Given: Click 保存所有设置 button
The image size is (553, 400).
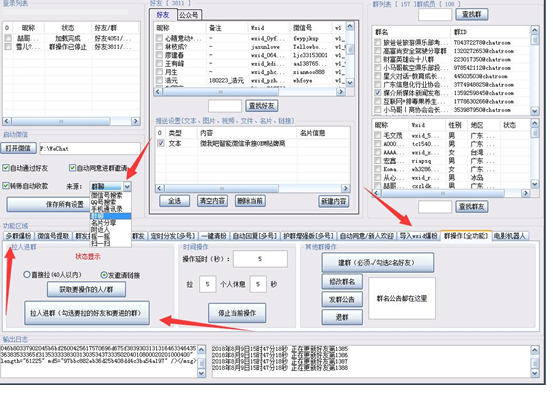Looking at the screenshot, I should click(x=48, y=204).
